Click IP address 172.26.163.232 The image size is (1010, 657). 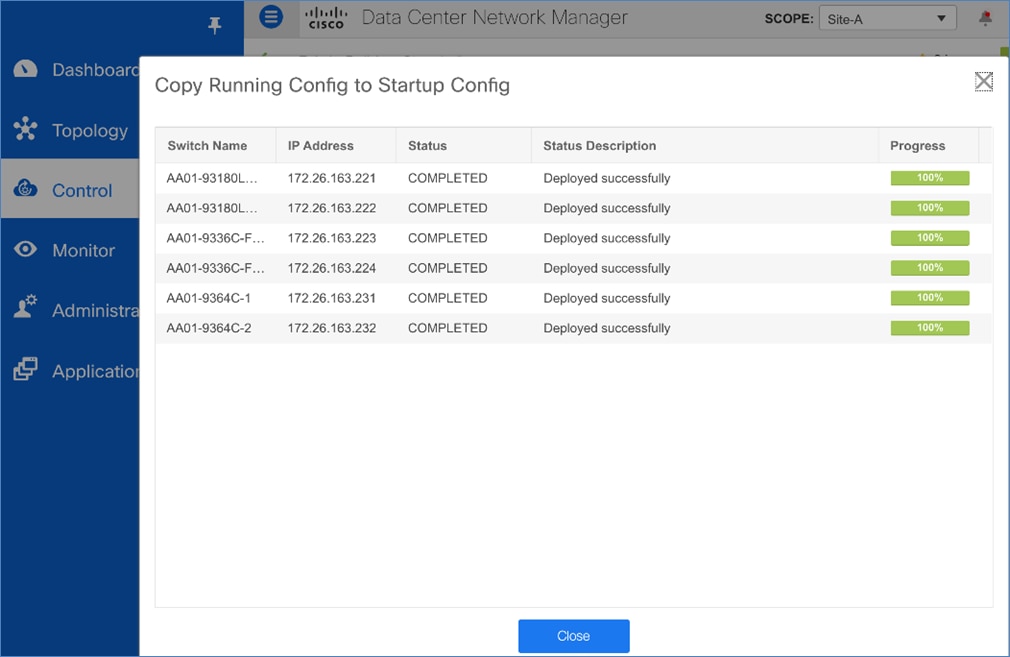[x=331, y=328]
